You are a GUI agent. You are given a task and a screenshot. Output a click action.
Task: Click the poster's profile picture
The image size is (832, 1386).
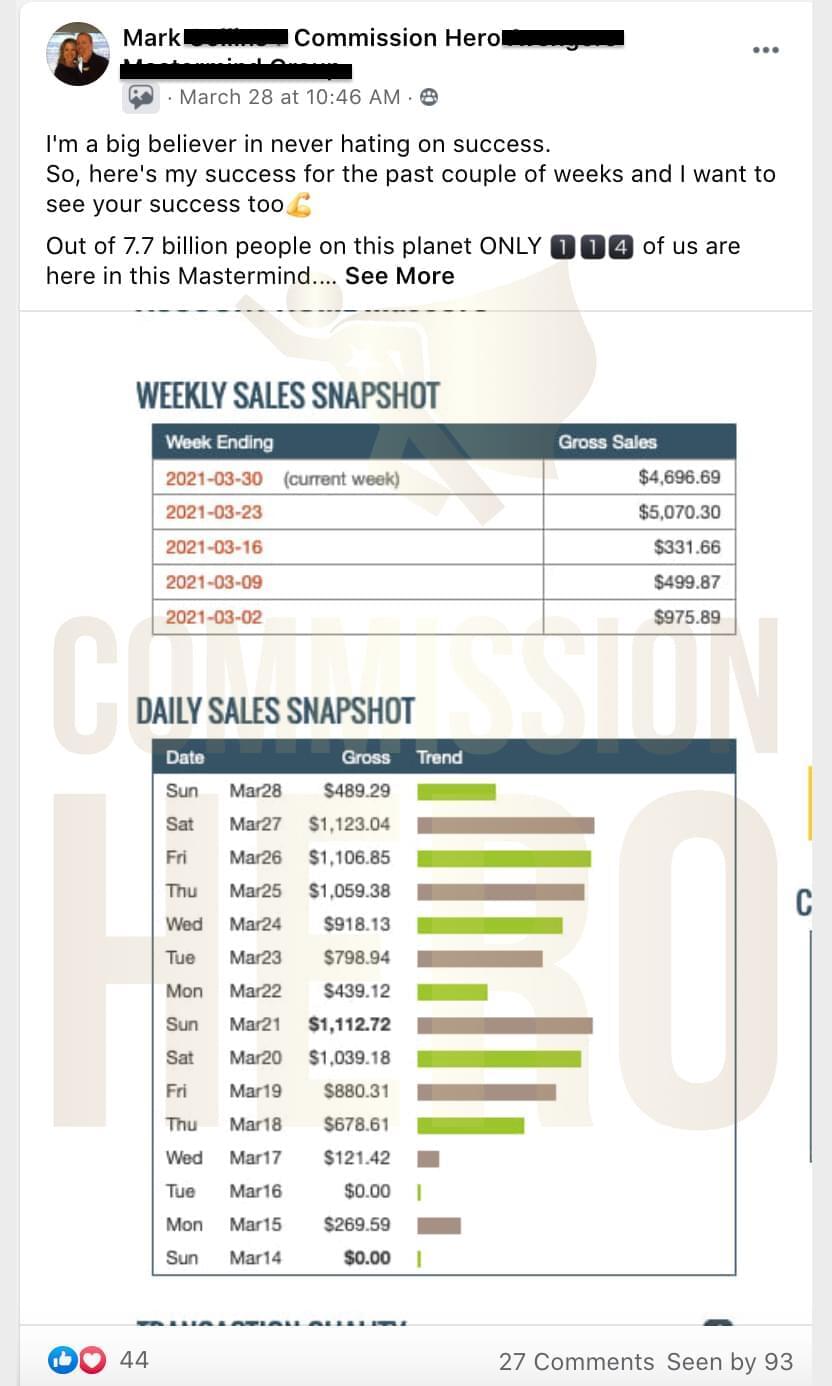pos(78,54)
